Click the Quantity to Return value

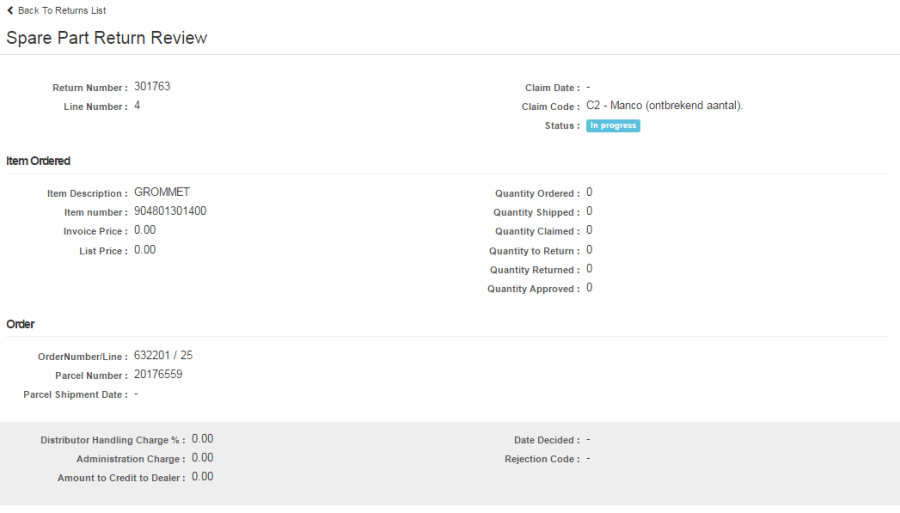(x=589, y=250)
